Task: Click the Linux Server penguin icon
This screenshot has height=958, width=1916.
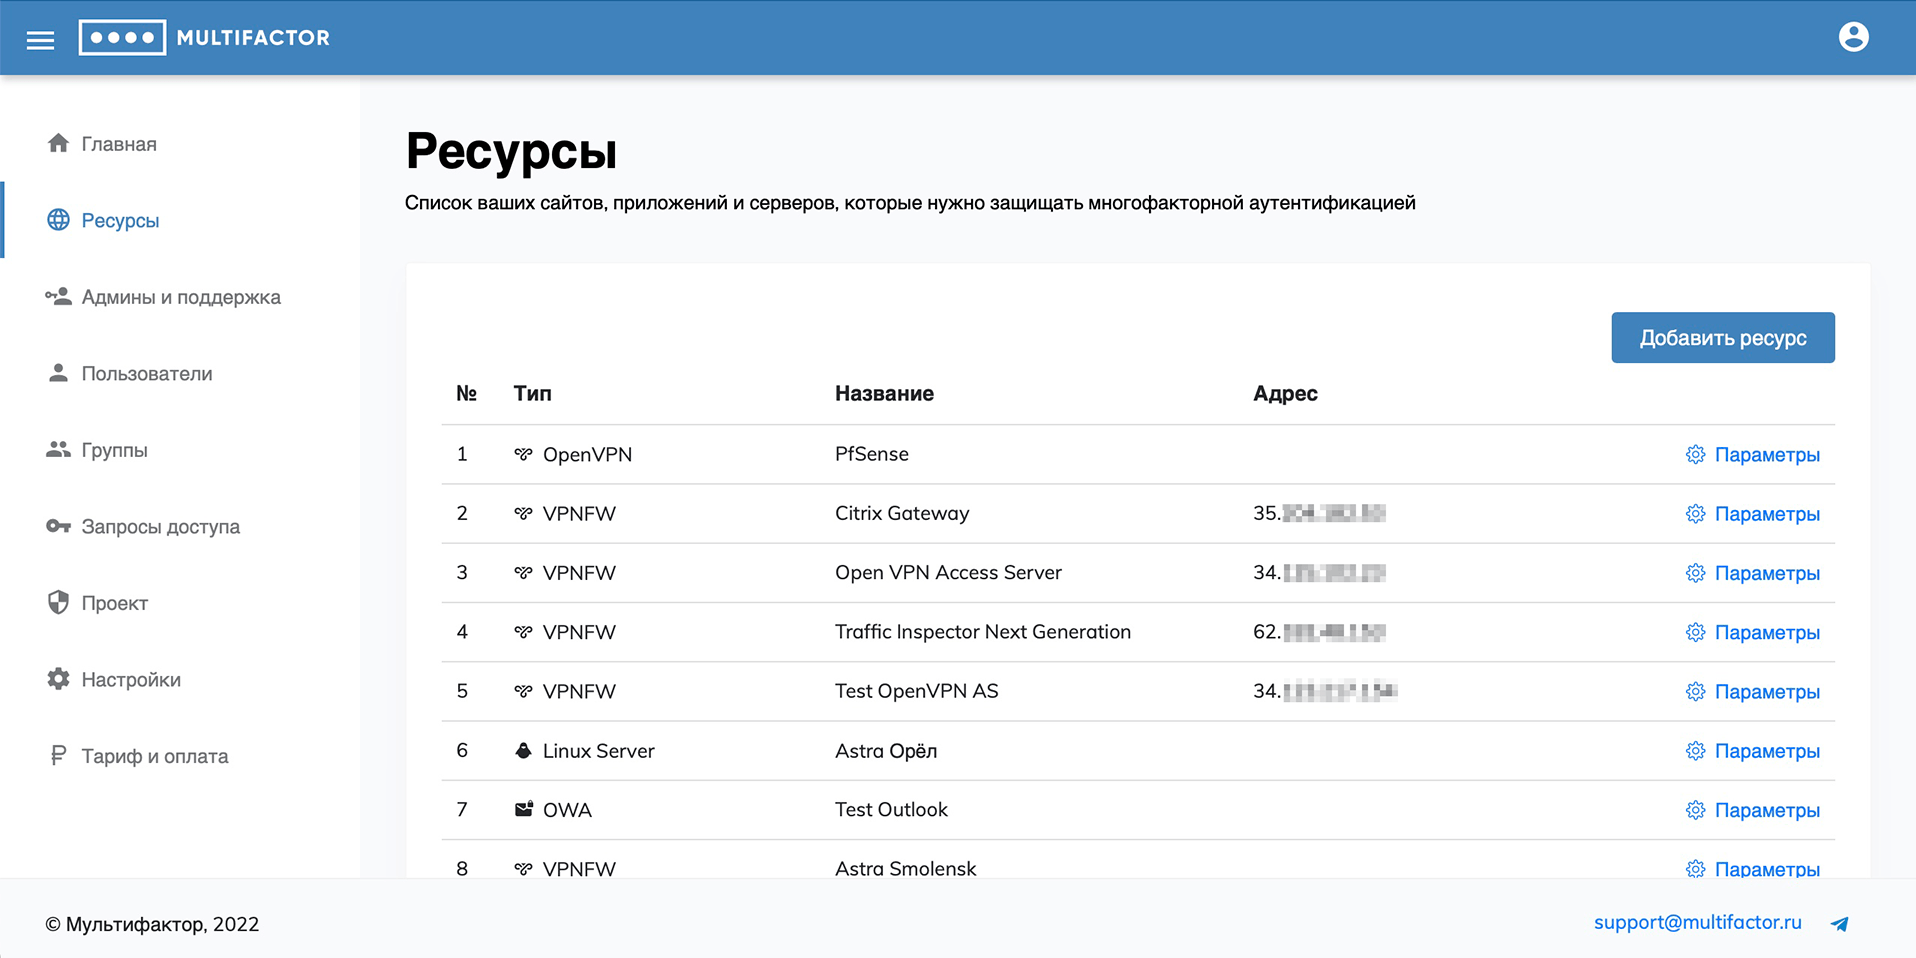Action: click(523, 751)
